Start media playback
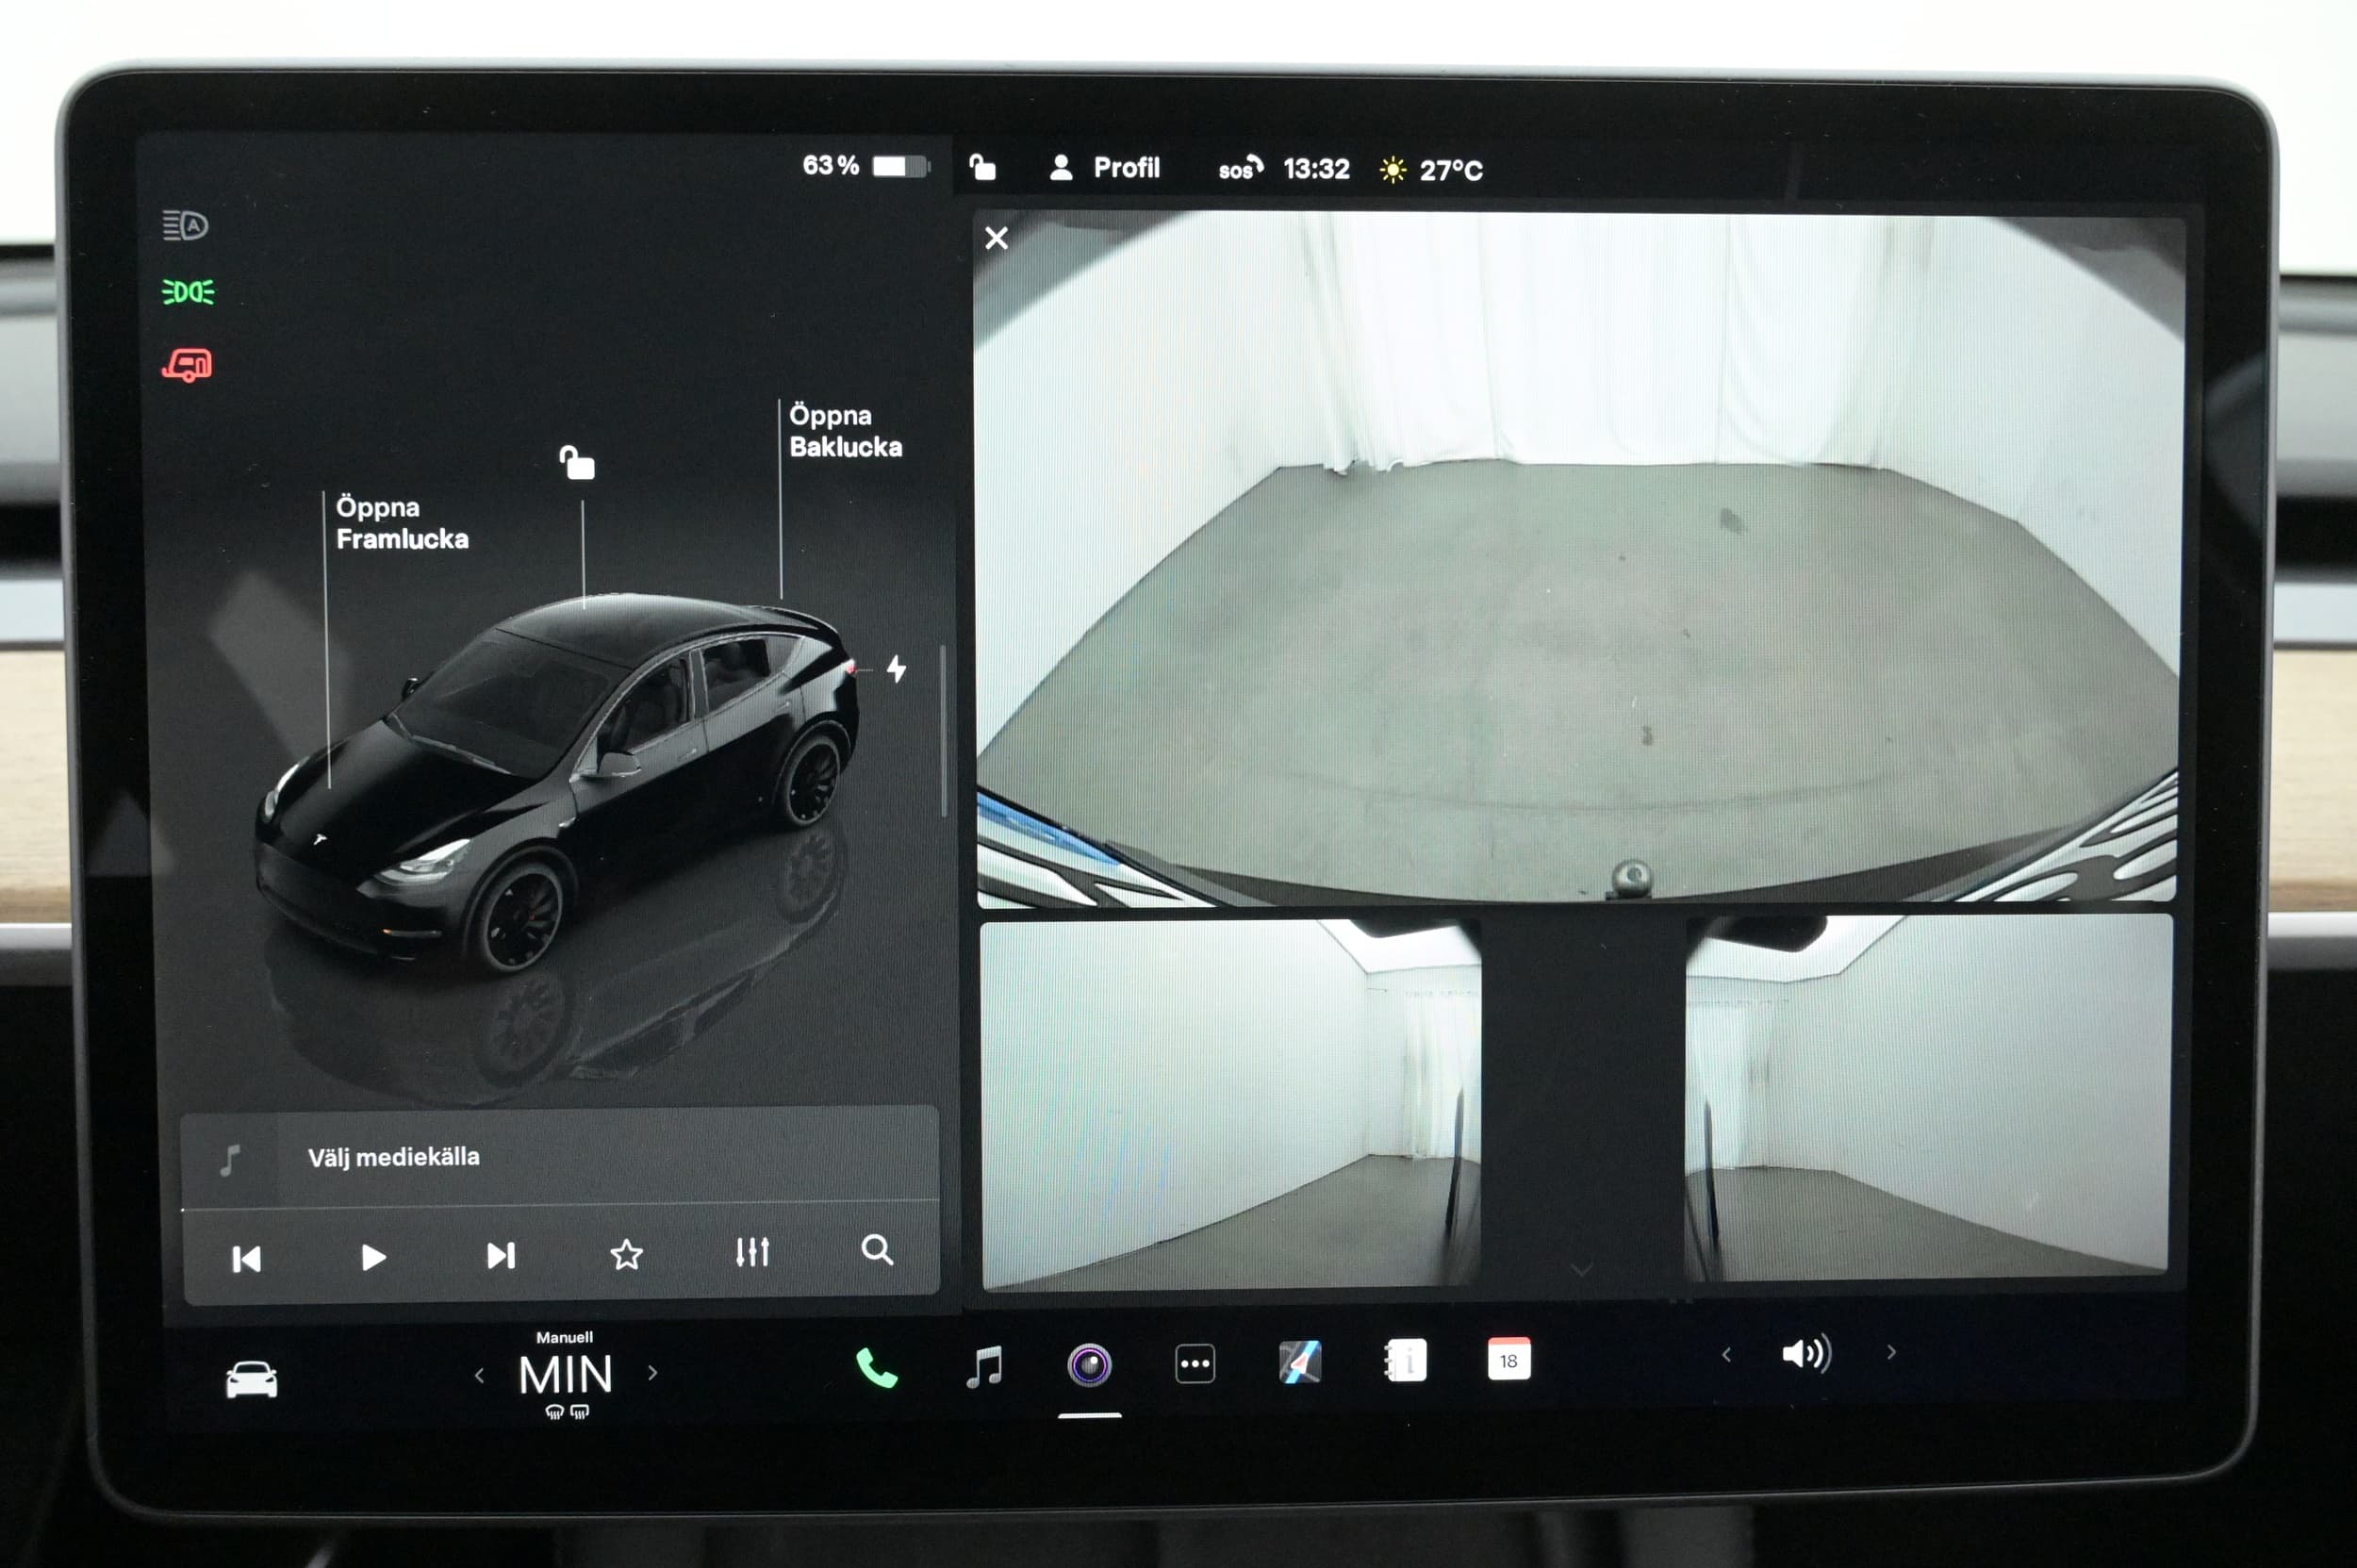This screenshot has width=2357, height=1568. (373, 1257)
